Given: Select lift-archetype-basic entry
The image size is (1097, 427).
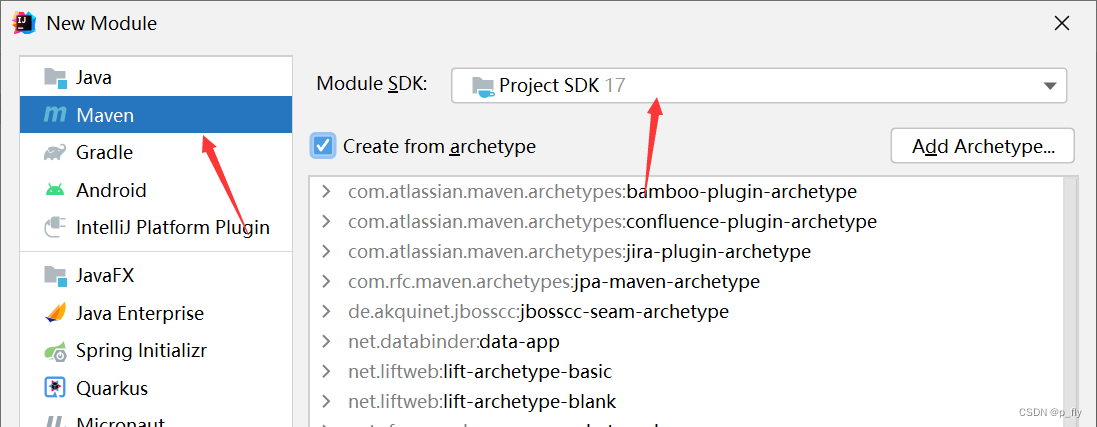Looking at the screenshot, I should point(480,372).
